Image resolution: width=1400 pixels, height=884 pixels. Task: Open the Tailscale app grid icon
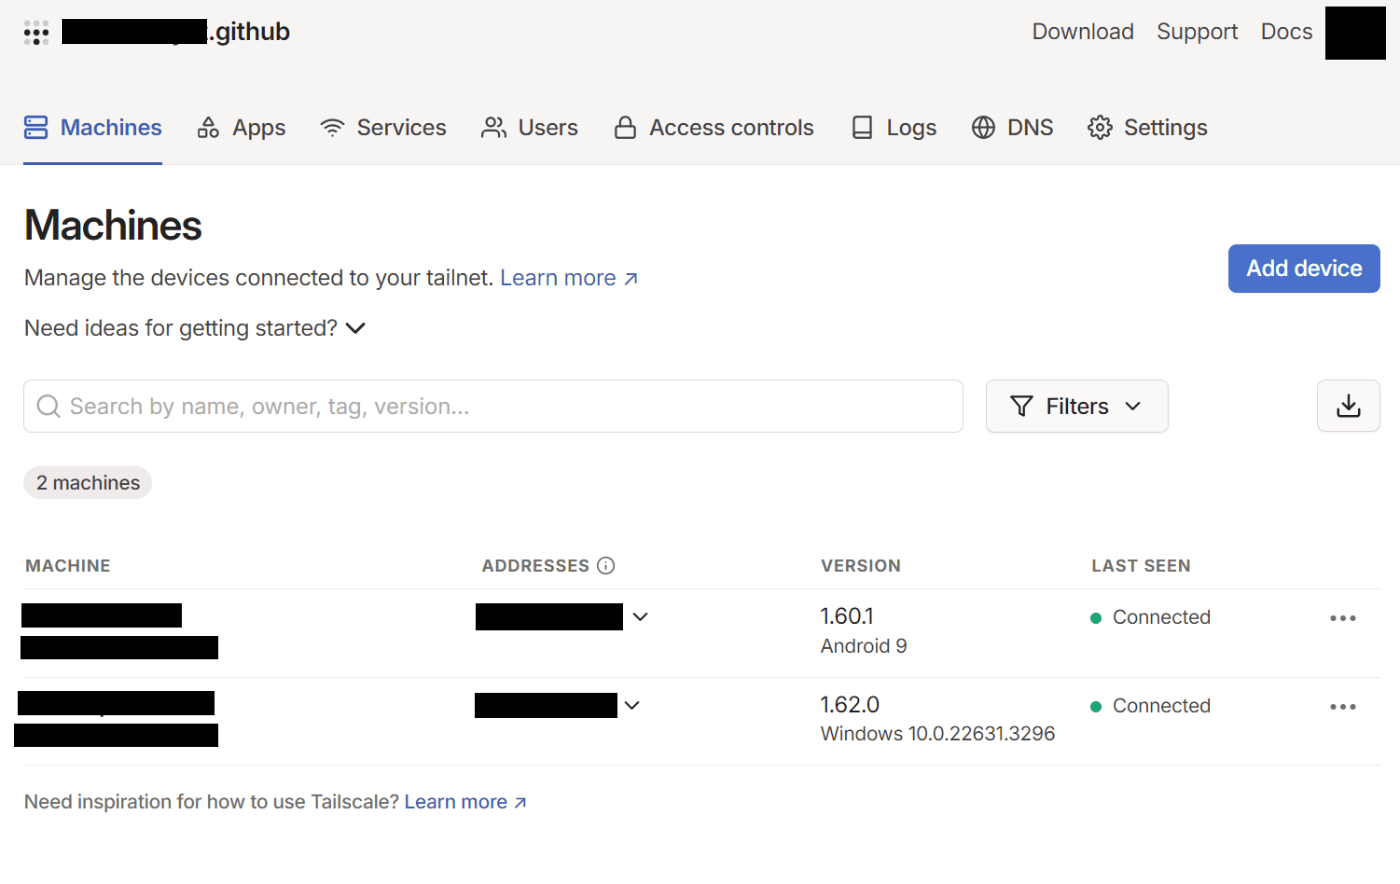(x=36, y=32)
